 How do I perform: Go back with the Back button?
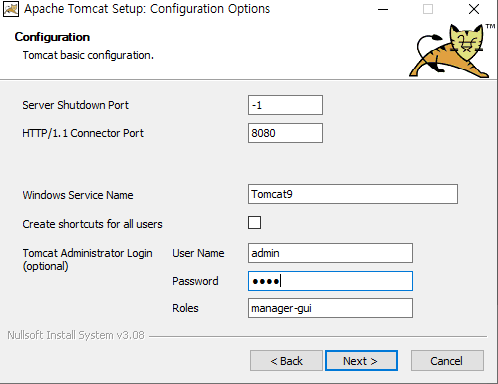286,361
